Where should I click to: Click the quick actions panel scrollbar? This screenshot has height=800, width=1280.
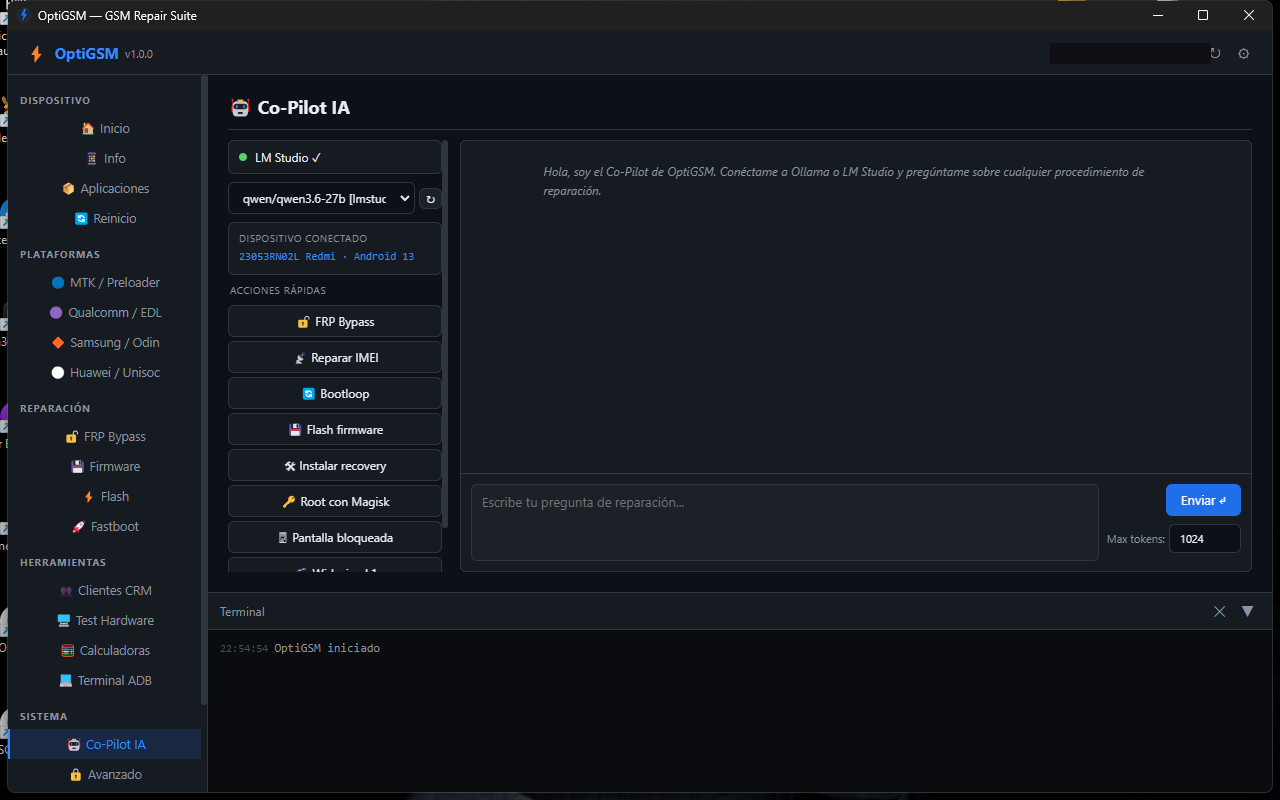pos(445,335)
